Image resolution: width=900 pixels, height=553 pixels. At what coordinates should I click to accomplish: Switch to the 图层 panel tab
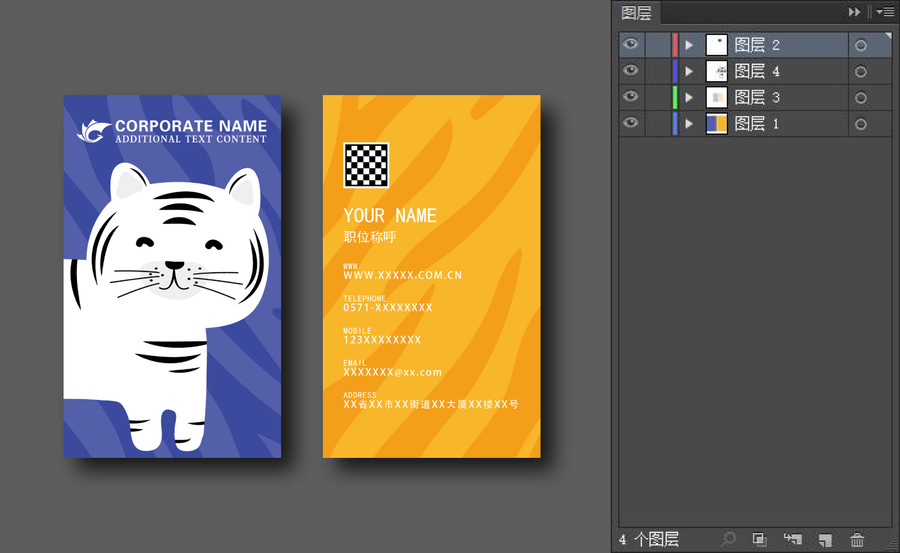[x=636, y=13]
